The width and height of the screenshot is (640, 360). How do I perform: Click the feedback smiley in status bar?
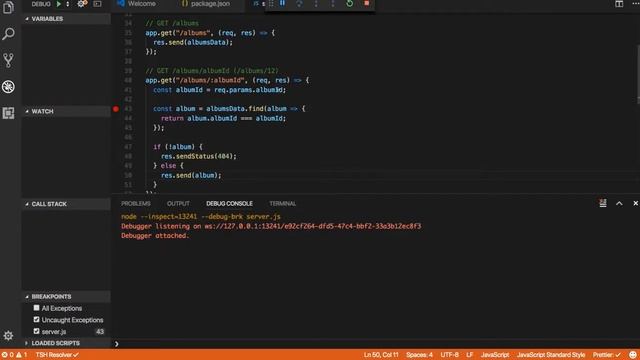[633, 355]
